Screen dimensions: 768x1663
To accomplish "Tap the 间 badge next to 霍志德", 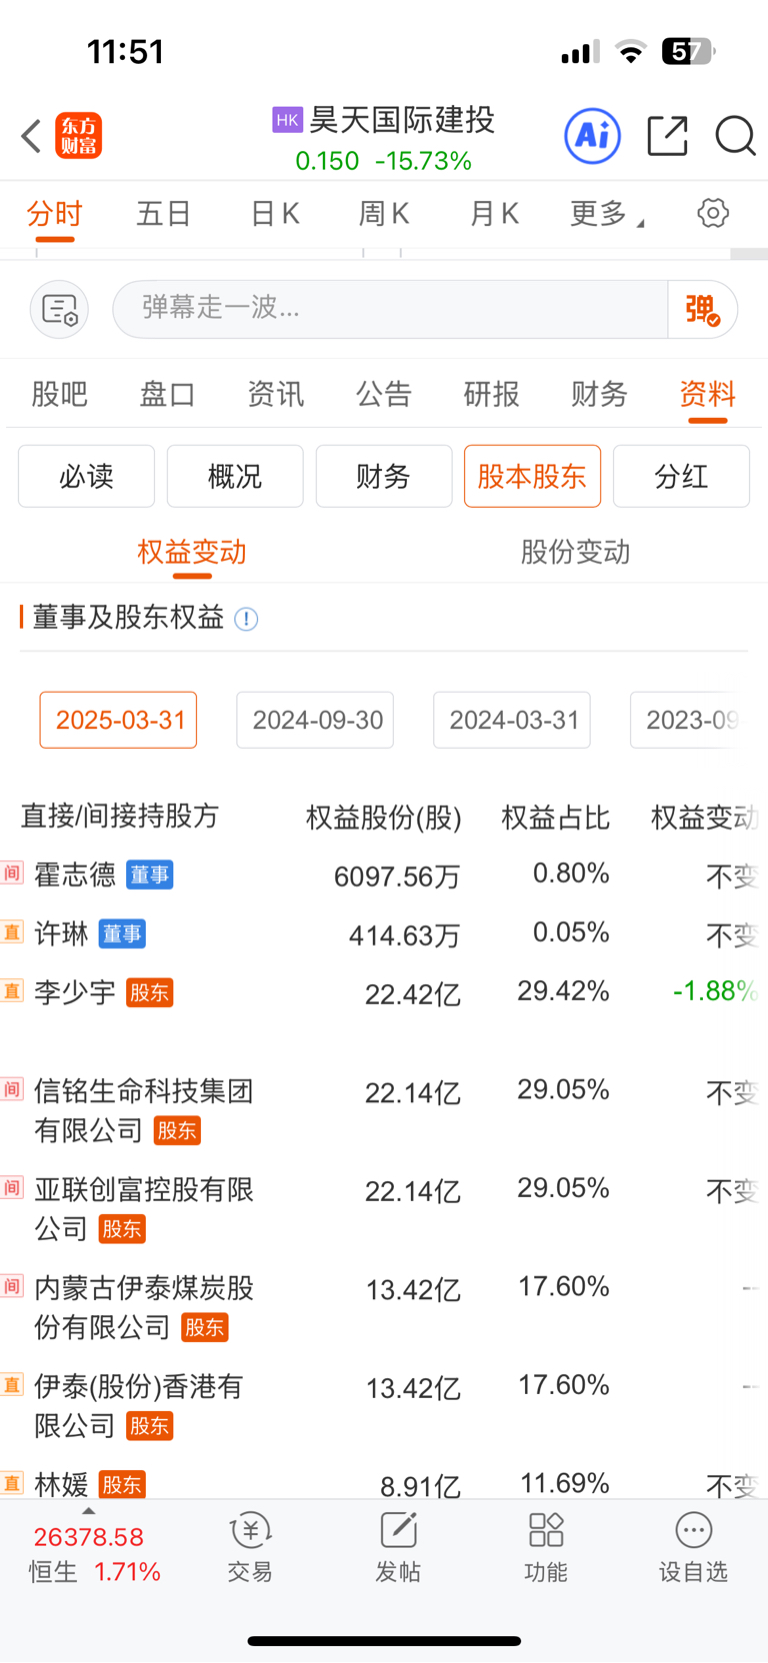I will coord(12,873).
